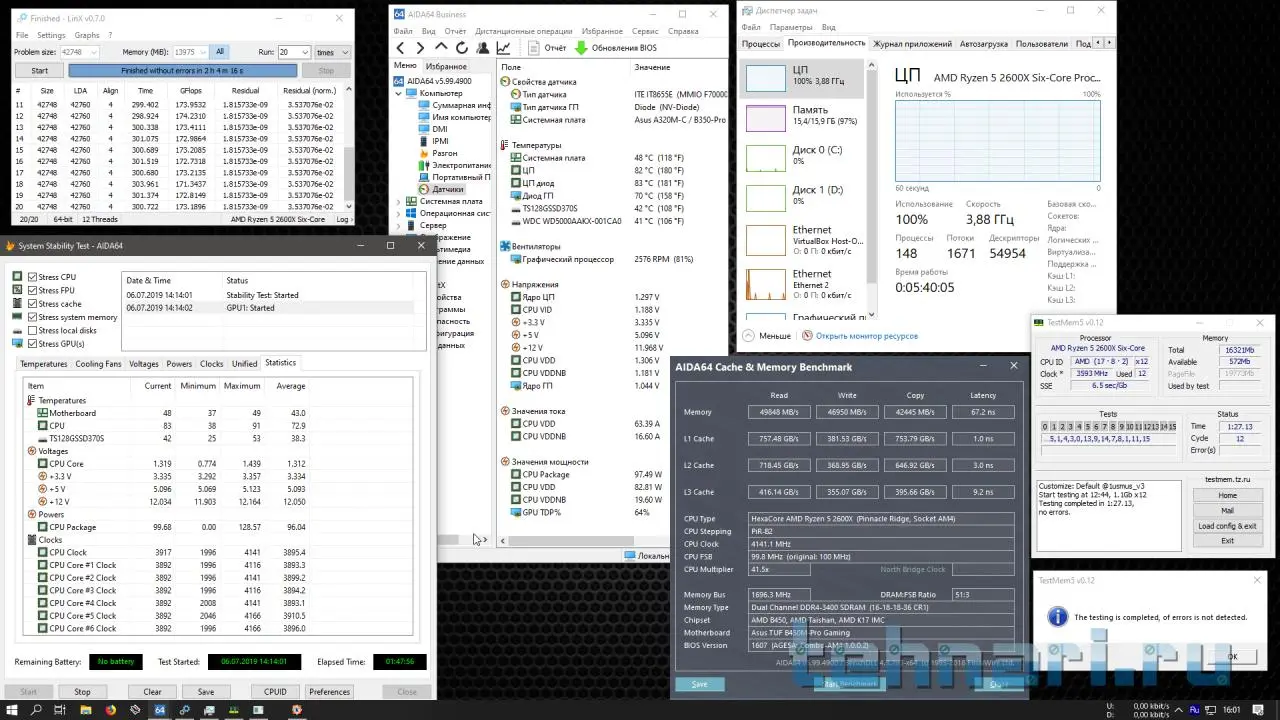
Task: Open the user icon in AIDA64 toolbar
Action: (x=483, y=48)
